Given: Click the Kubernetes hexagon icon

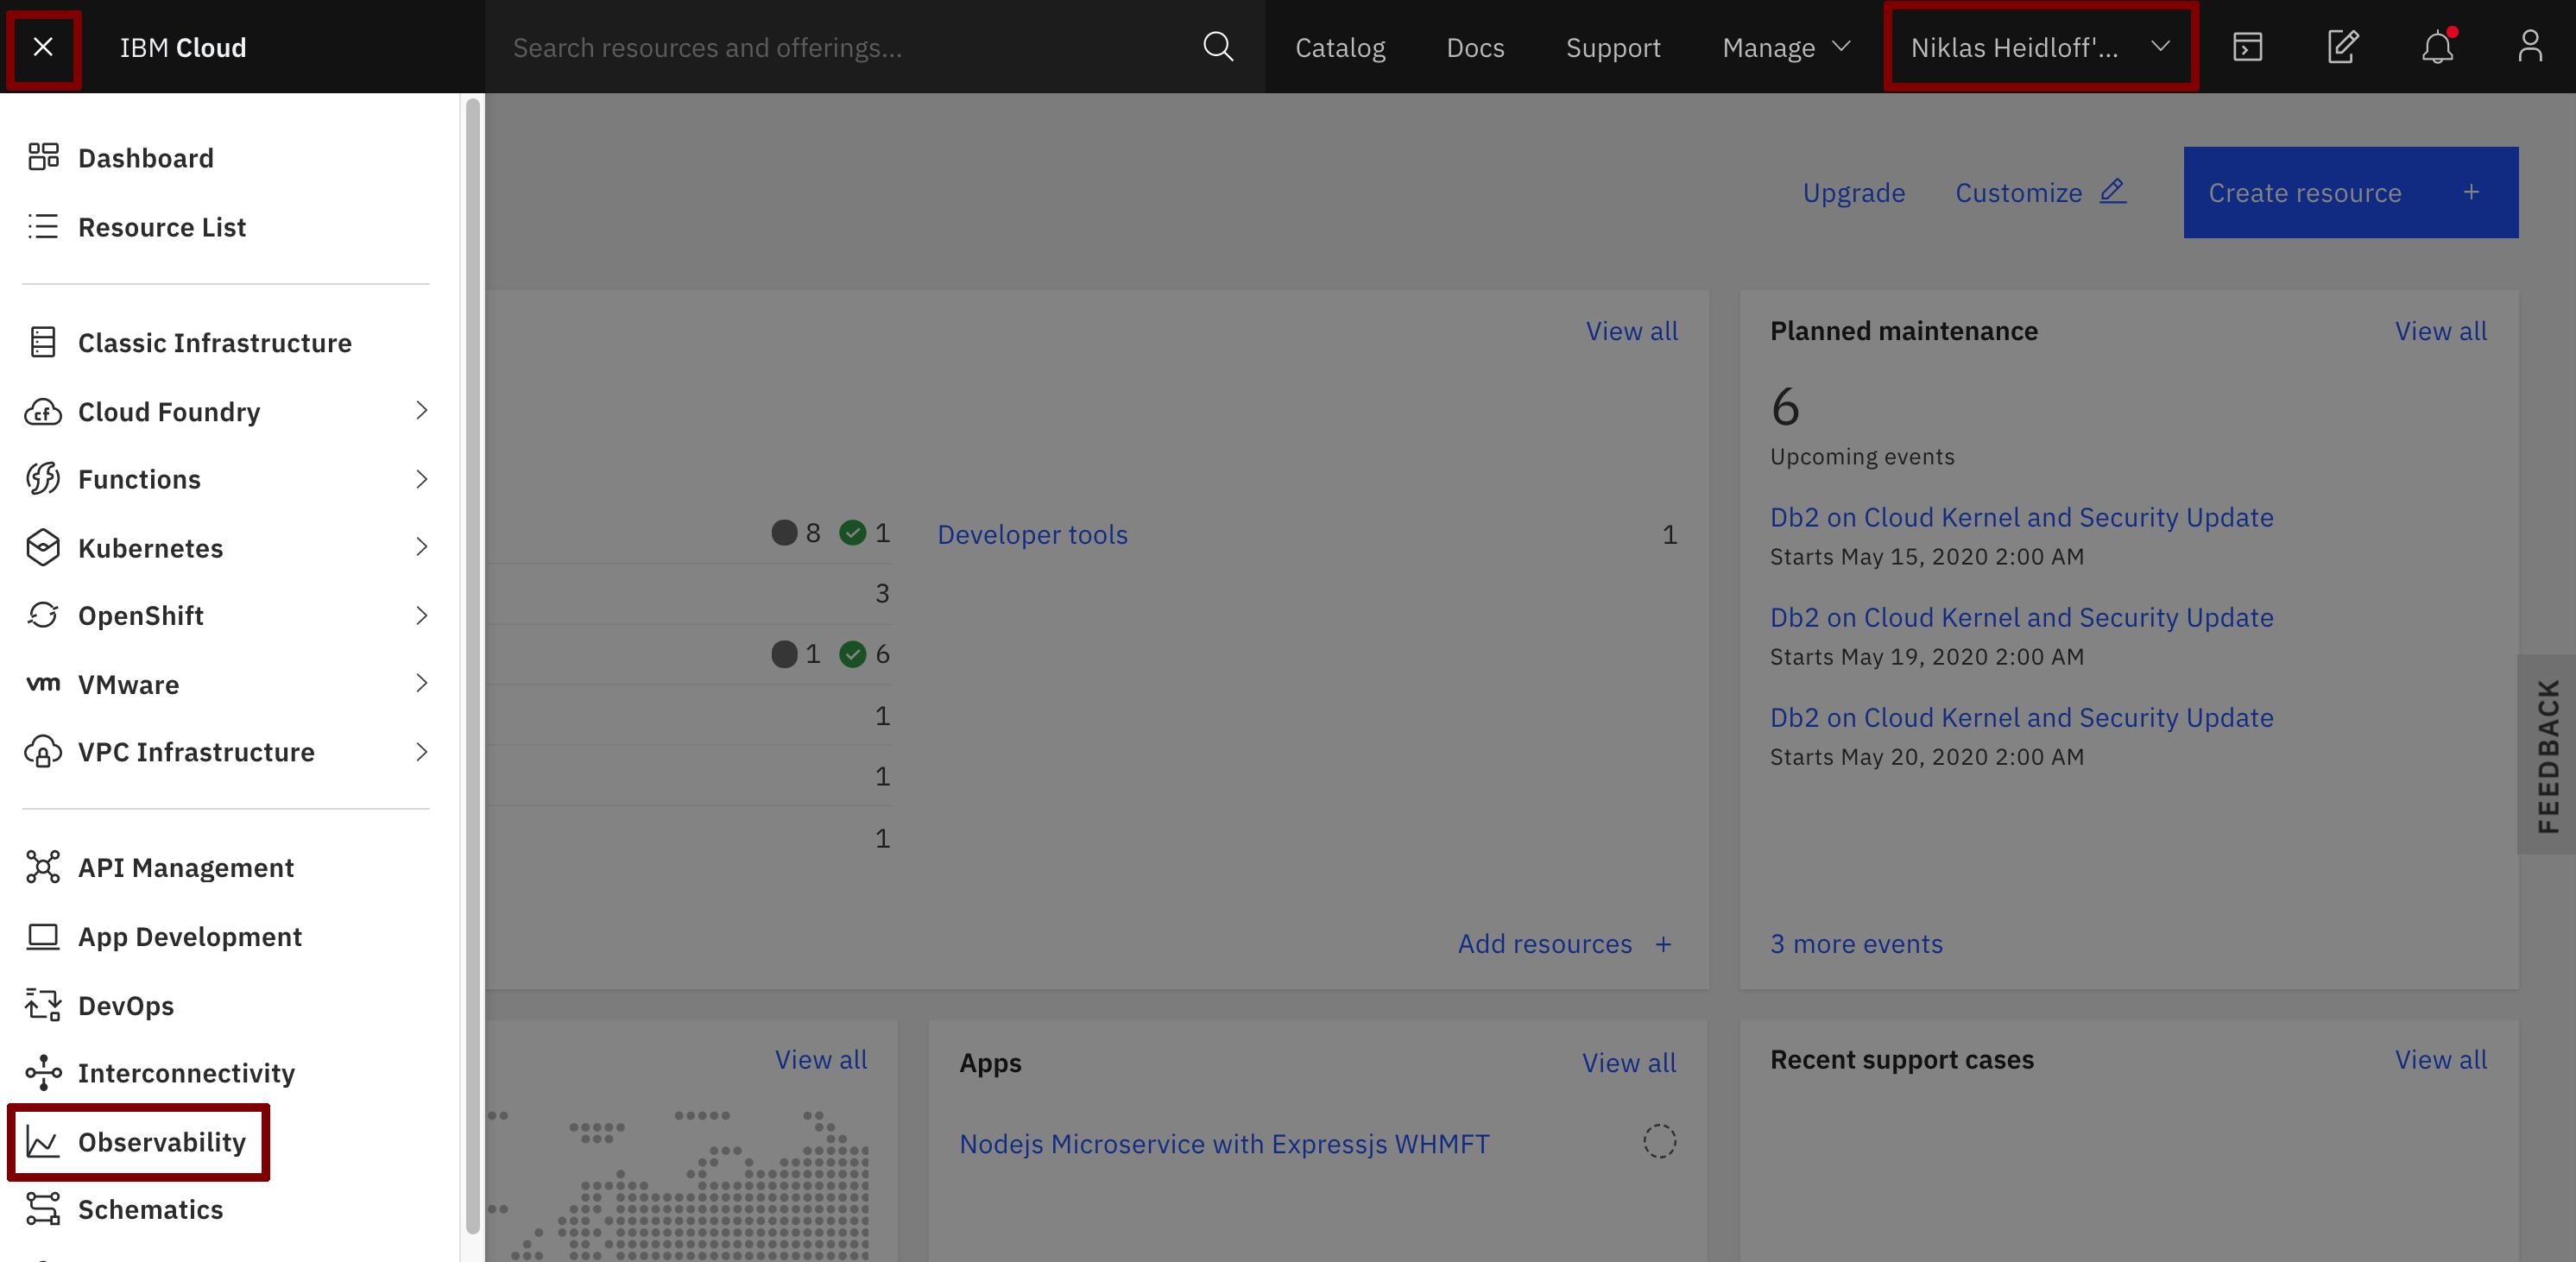Looking at the screenshot, I should click(x=43, y=547).
